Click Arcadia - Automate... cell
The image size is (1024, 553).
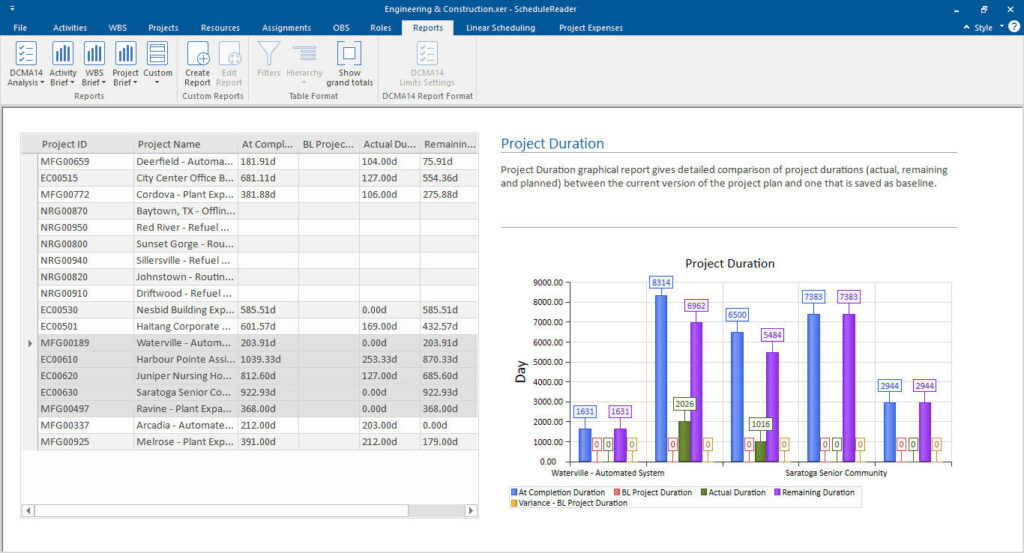click(x=185, y=425)
